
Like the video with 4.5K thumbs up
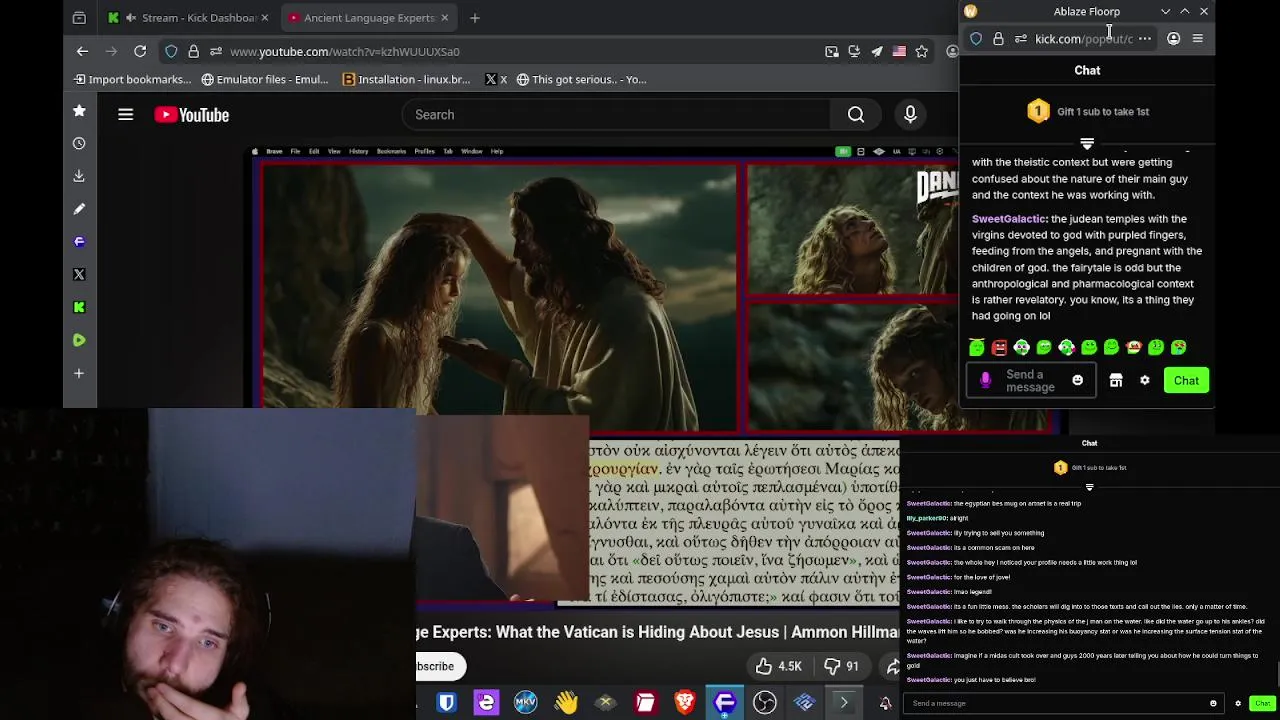pyautogui.click(x=779, y=666)
